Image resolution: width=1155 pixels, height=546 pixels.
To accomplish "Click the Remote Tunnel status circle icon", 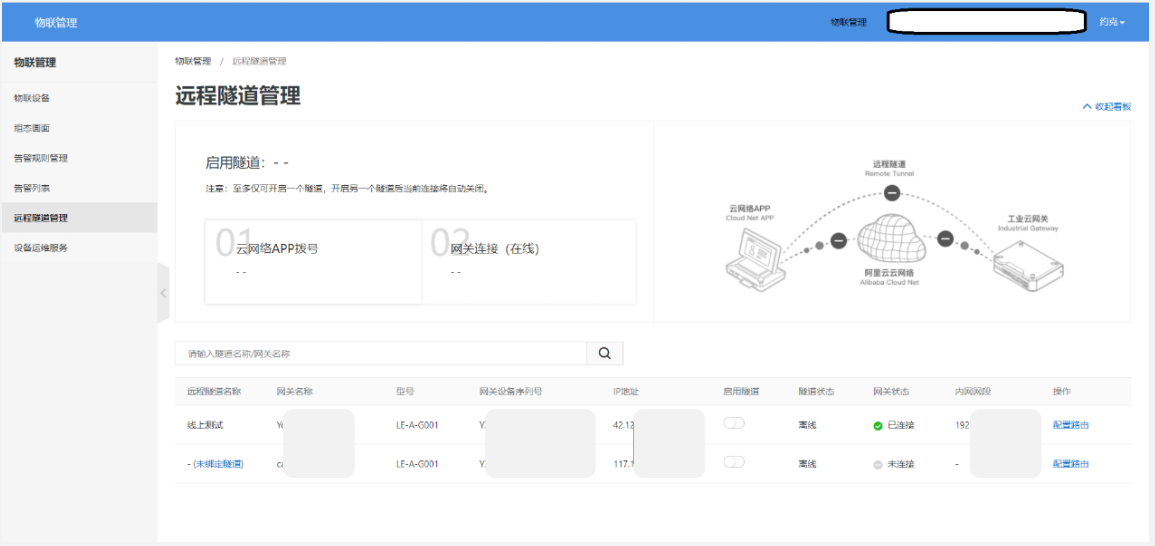I will click(x=892, y=194).
